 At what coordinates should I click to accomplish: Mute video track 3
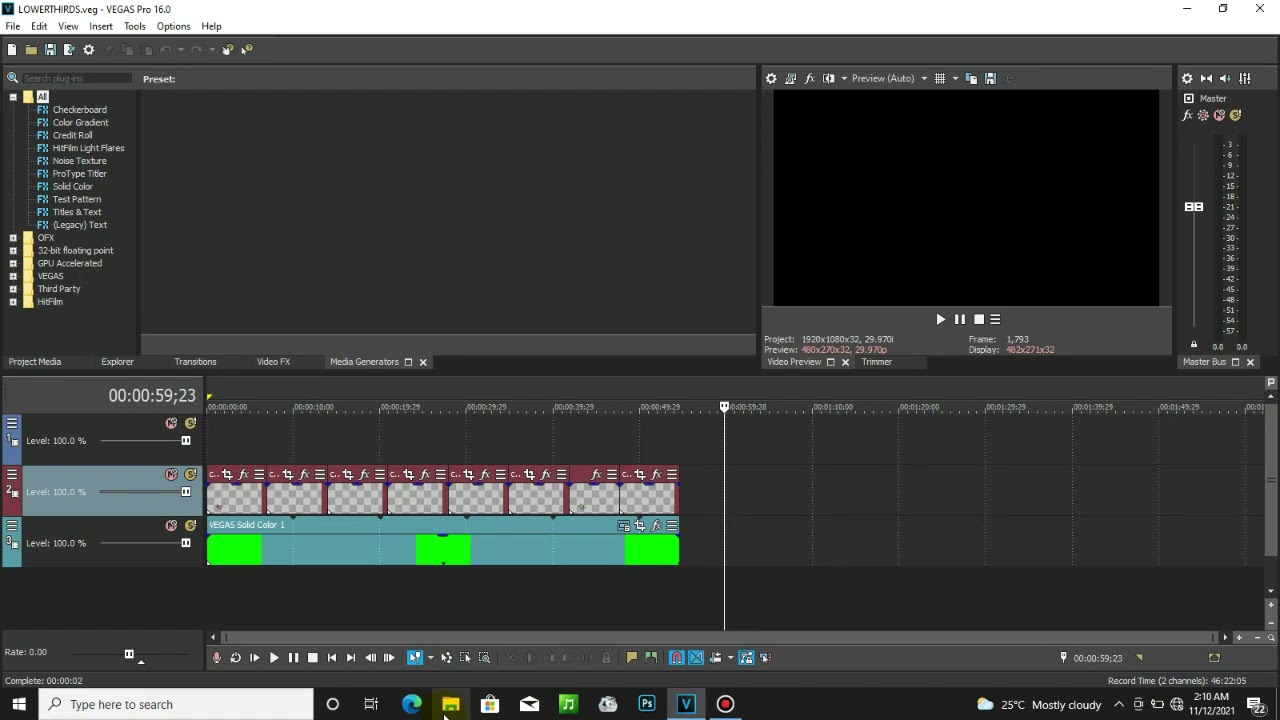(x=172, y=525)
